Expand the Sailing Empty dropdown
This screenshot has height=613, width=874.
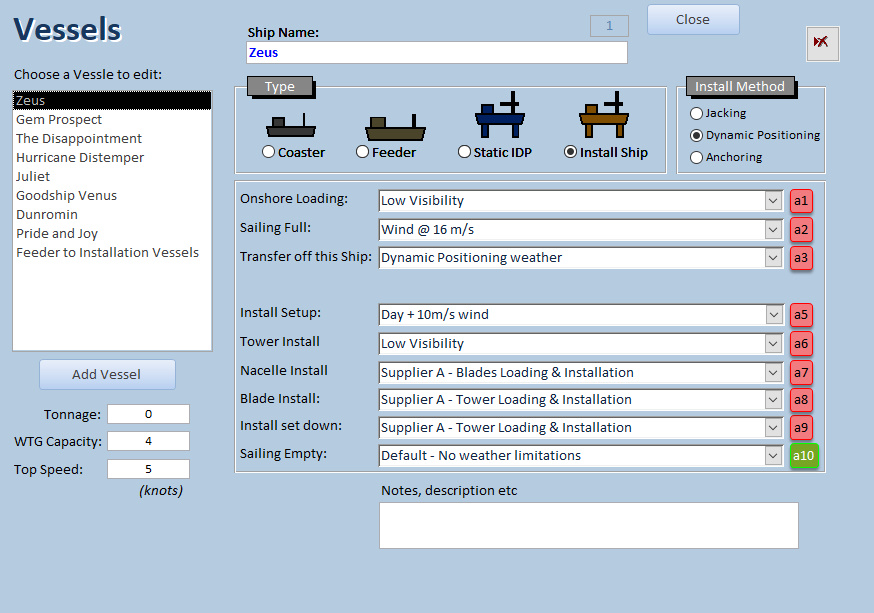[x=773, y=455]
